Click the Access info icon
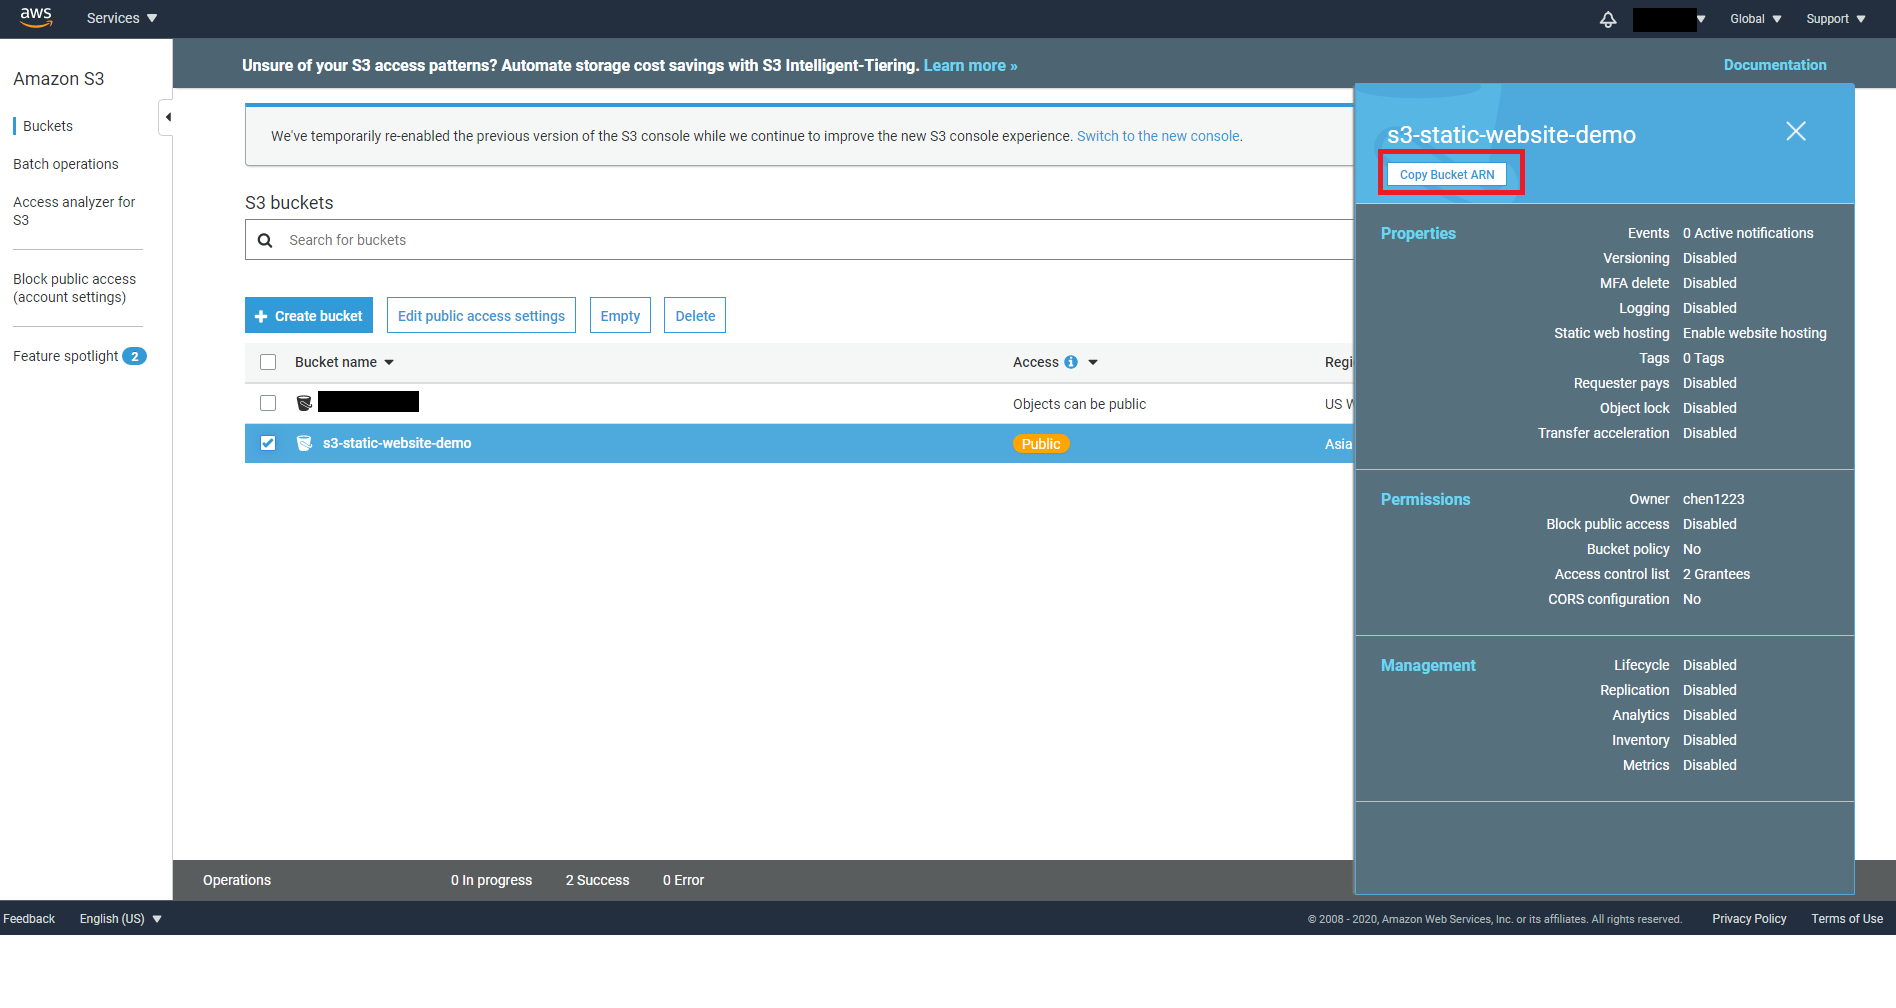Viewport: 1896px width, 1008px height. tap(1071, 362)
